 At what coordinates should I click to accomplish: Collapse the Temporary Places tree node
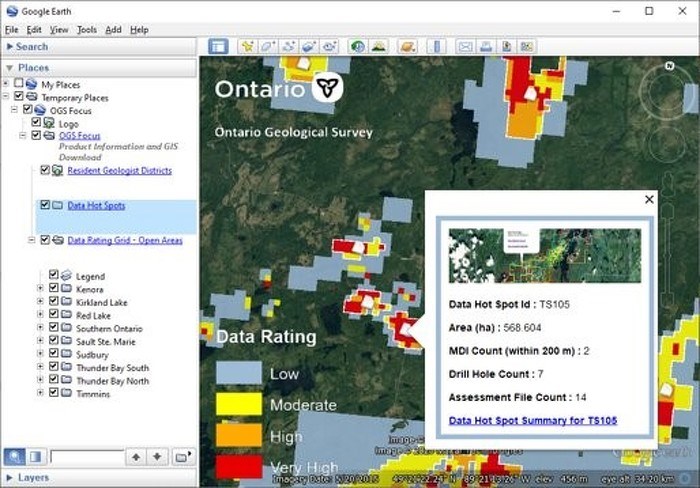pyautogui.click(x=6, y=96)
